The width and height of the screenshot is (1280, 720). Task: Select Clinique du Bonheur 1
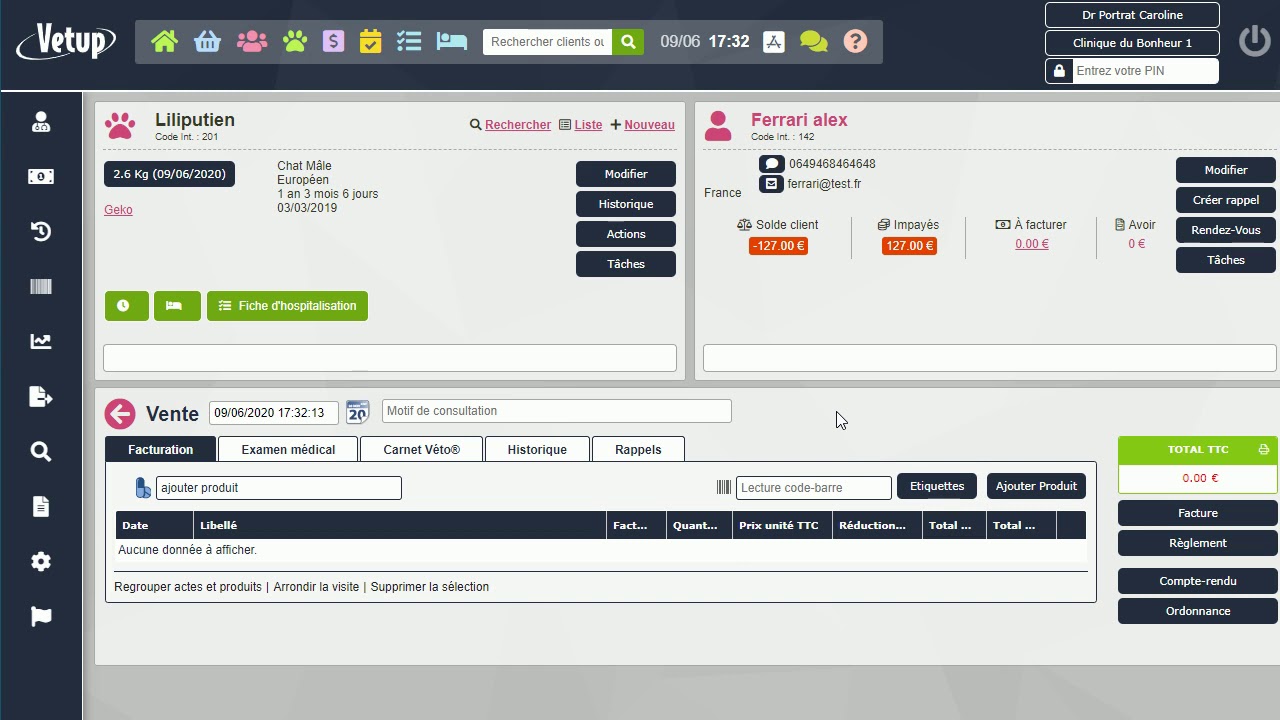tap(1131, 43)
